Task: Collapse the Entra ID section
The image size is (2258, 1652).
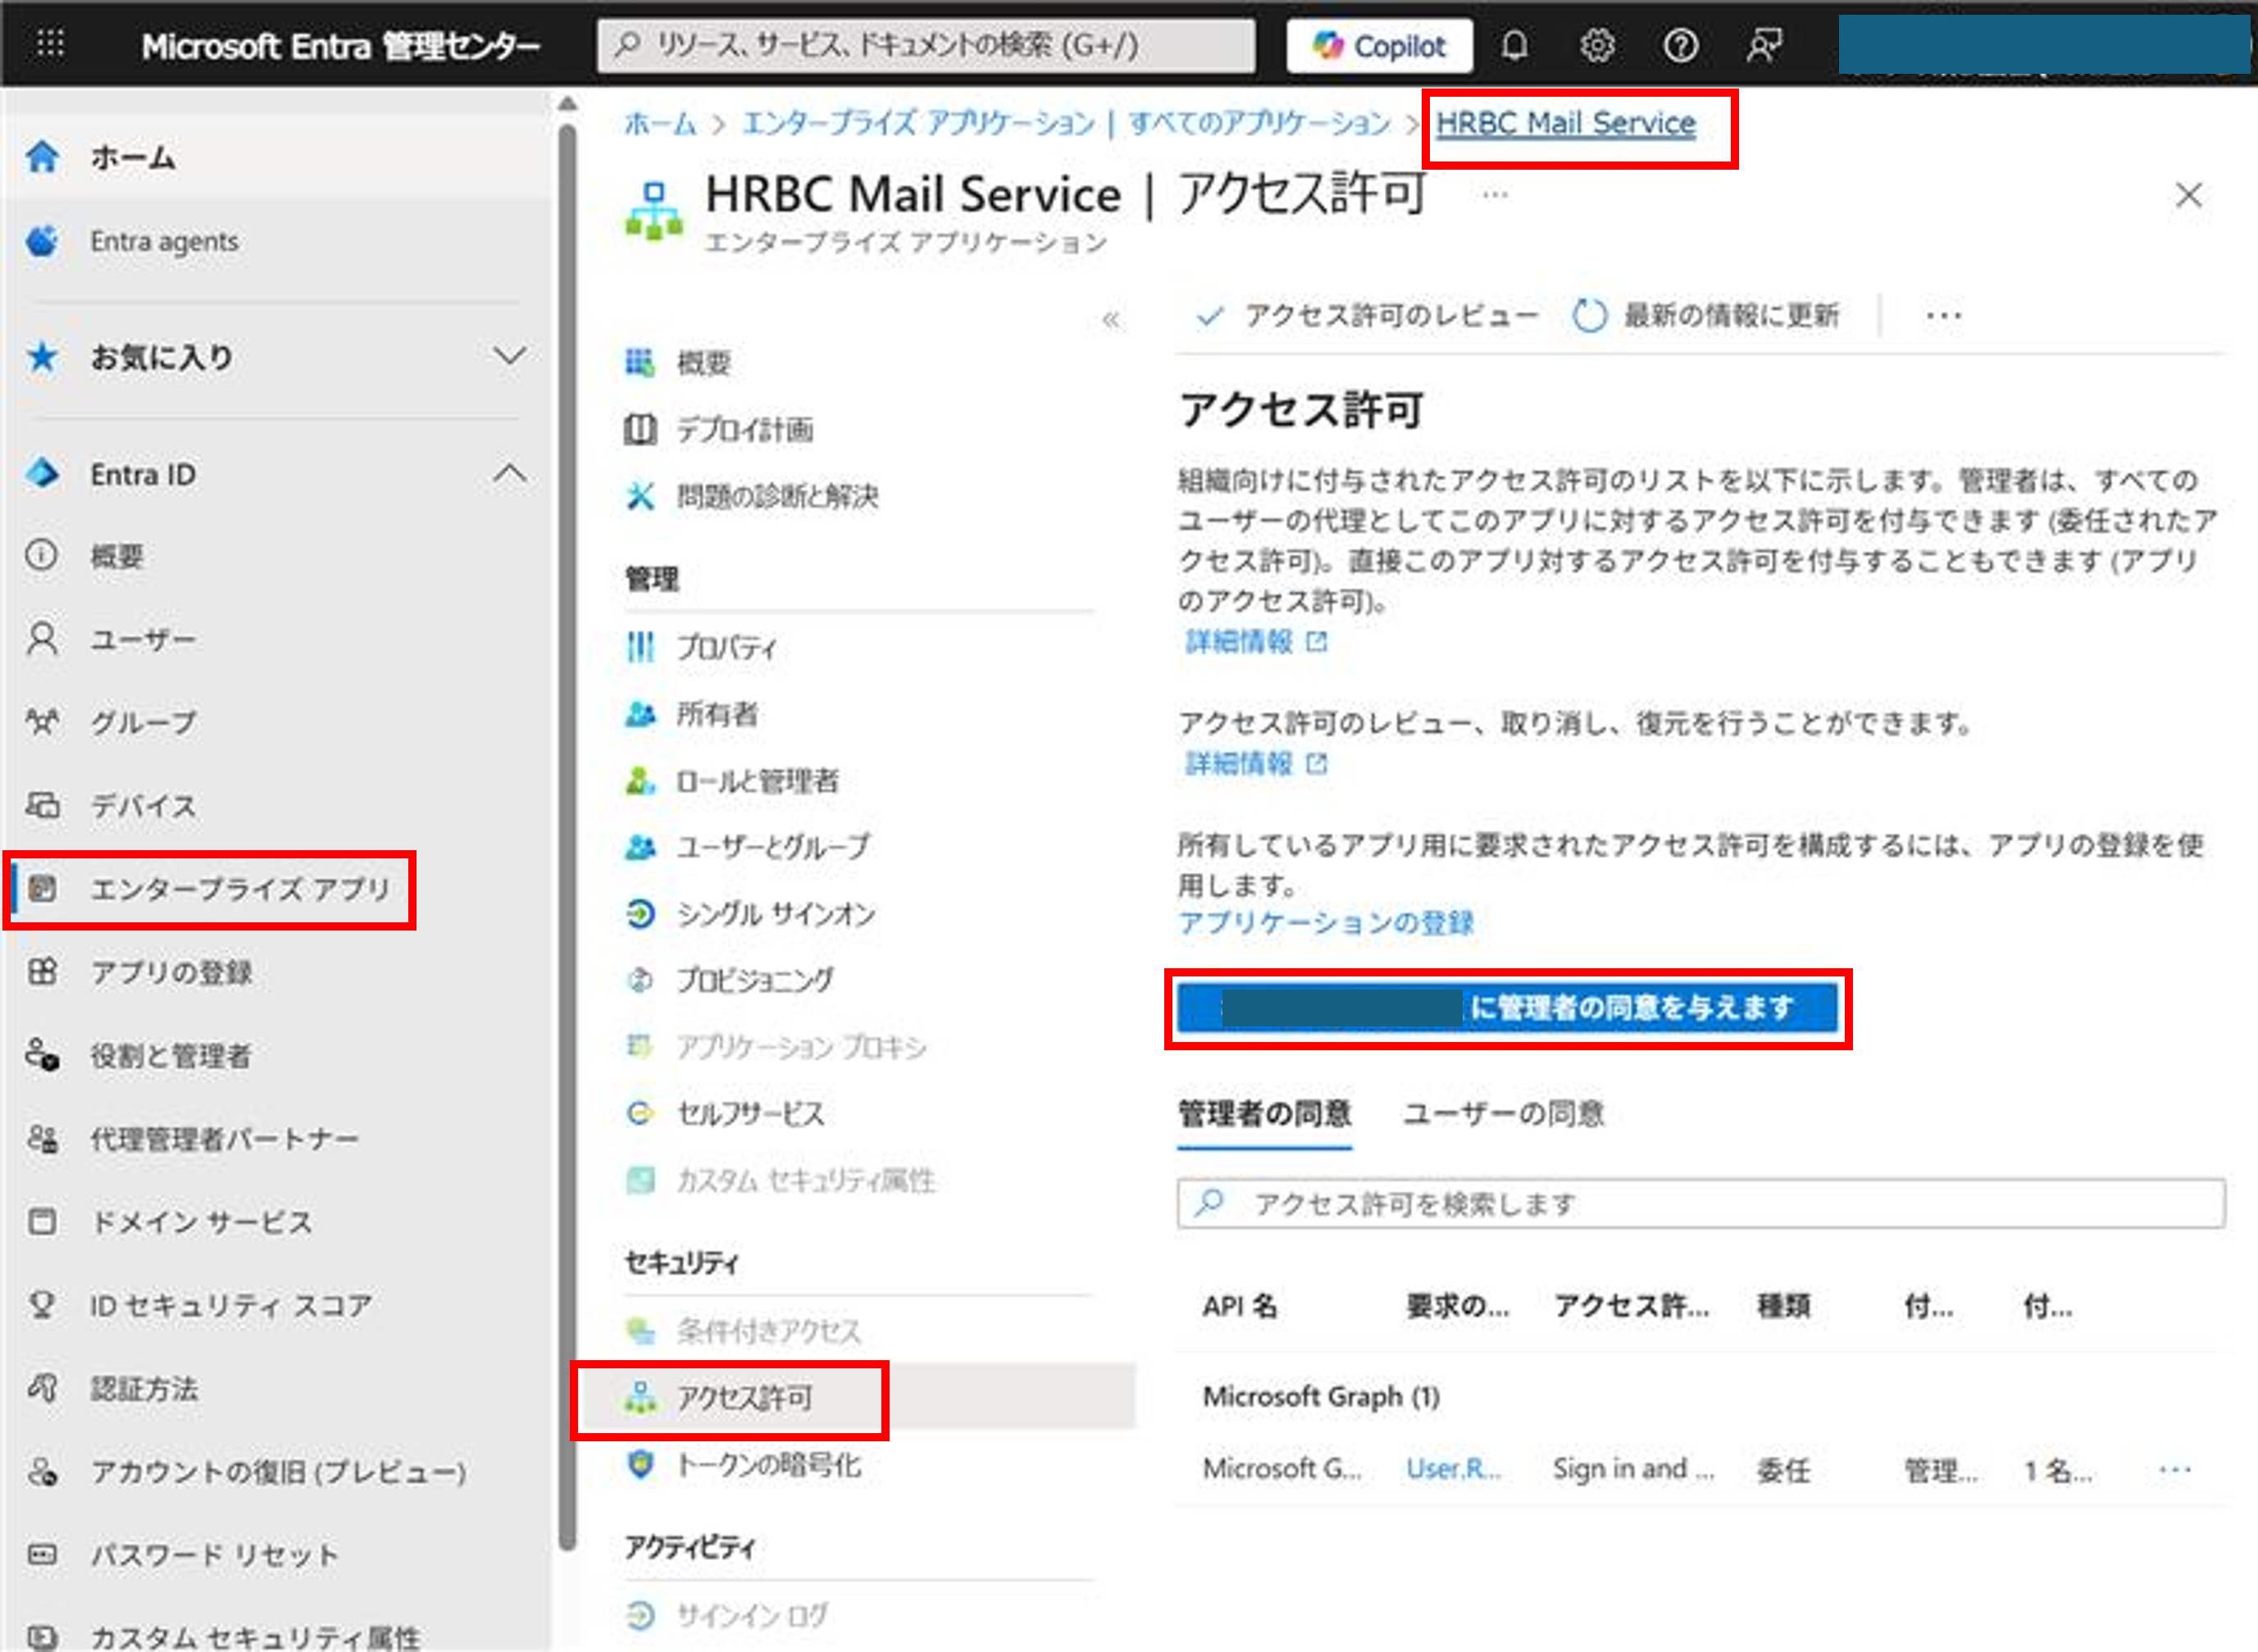Action: click(x=509, y=474)
